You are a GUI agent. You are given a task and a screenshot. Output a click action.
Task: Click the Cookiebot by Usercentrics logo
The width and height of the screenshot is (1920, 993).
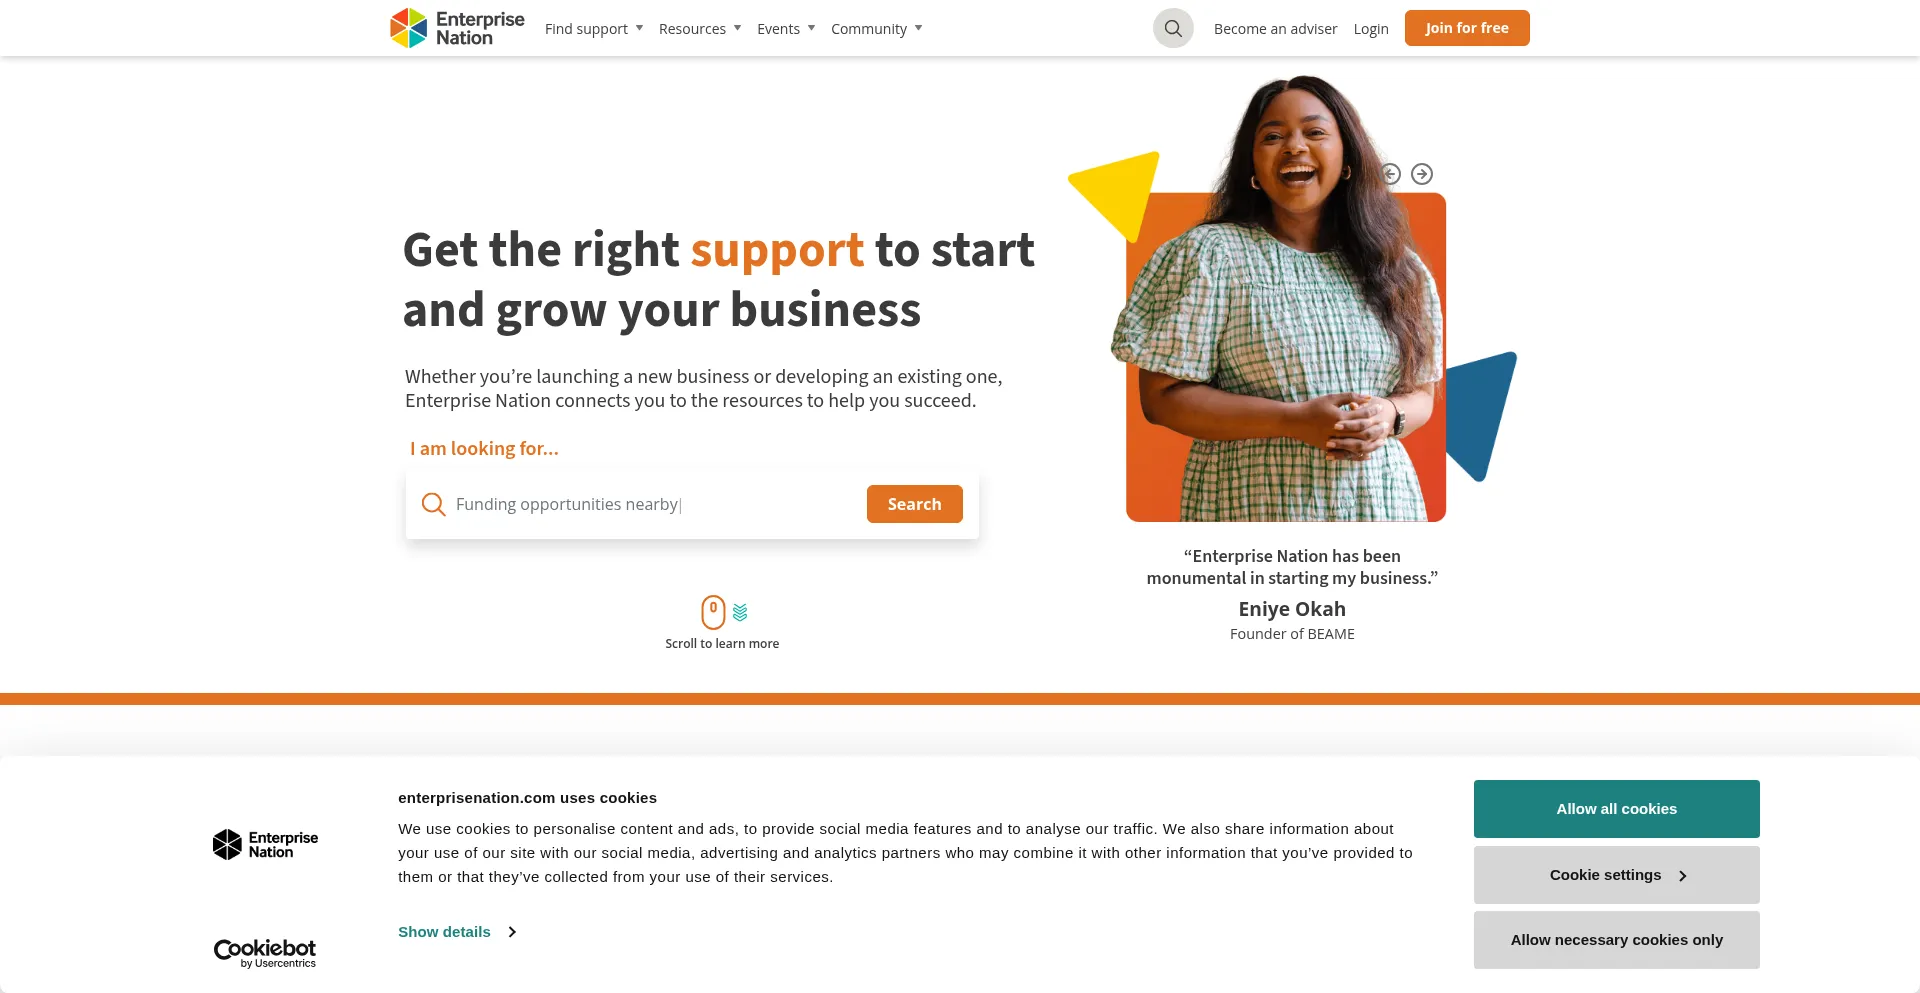[265, 953]
